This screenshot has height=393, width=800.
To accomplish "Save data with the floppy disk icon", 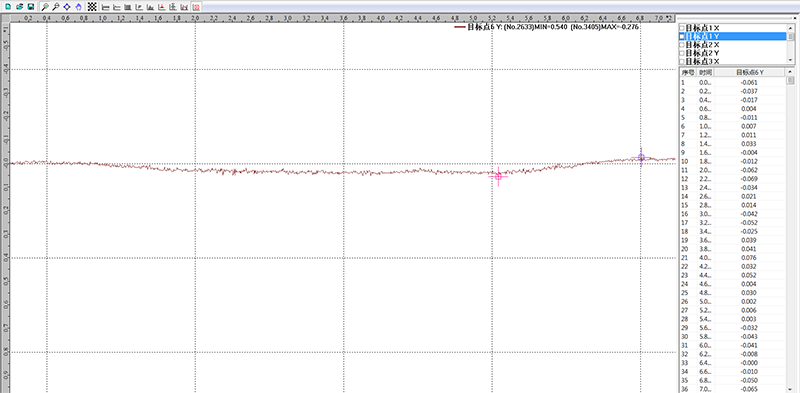I will pos(31,7).
